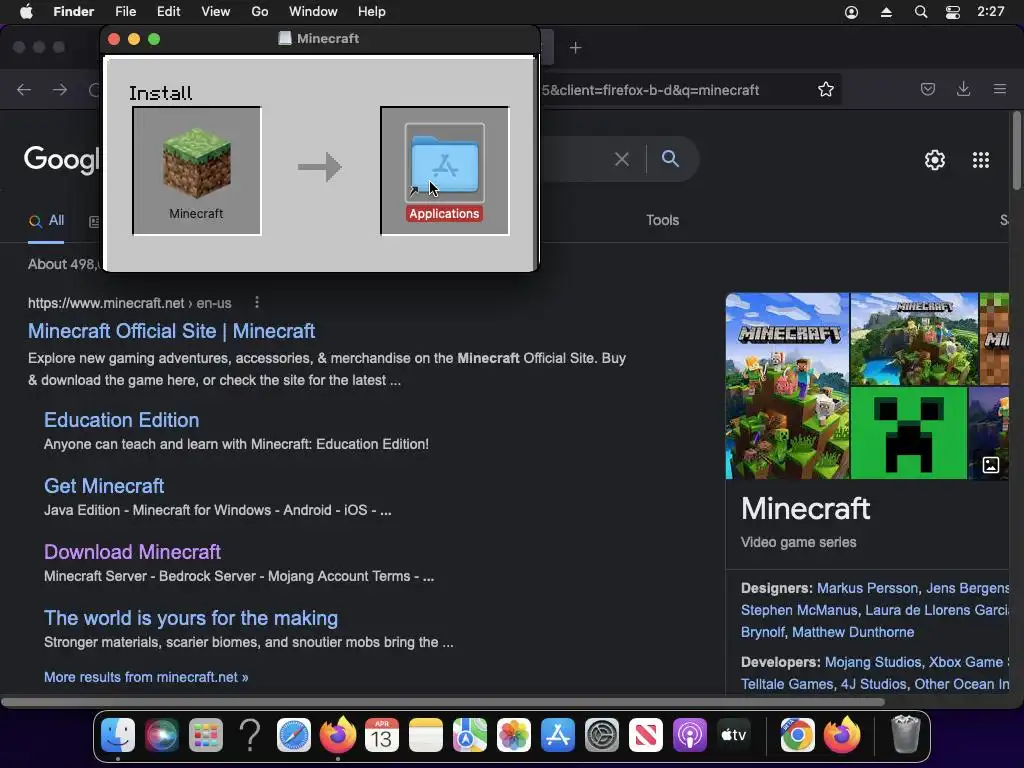Open App Store from the Dock
1024x768 pixels.
point(558,736)
